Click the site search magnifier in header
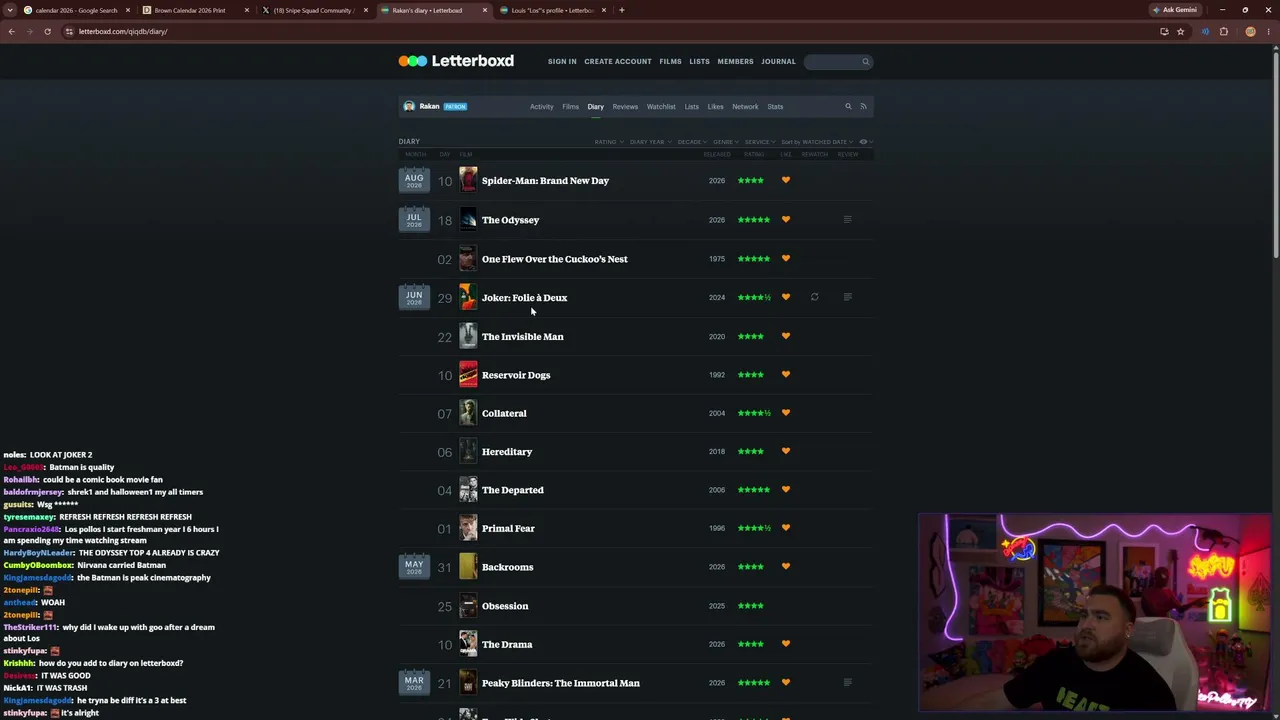 866,62
